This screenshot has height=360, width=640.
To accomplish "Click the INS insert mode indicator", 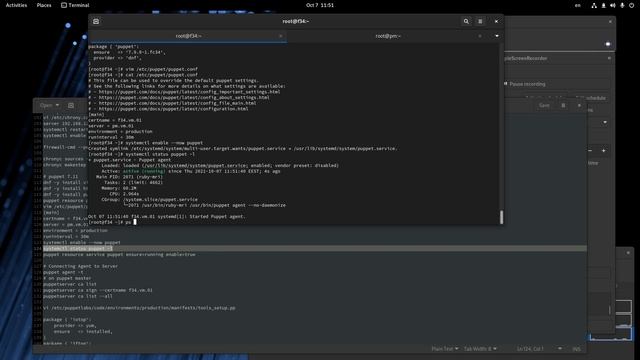I will click(x=576, y=349).
